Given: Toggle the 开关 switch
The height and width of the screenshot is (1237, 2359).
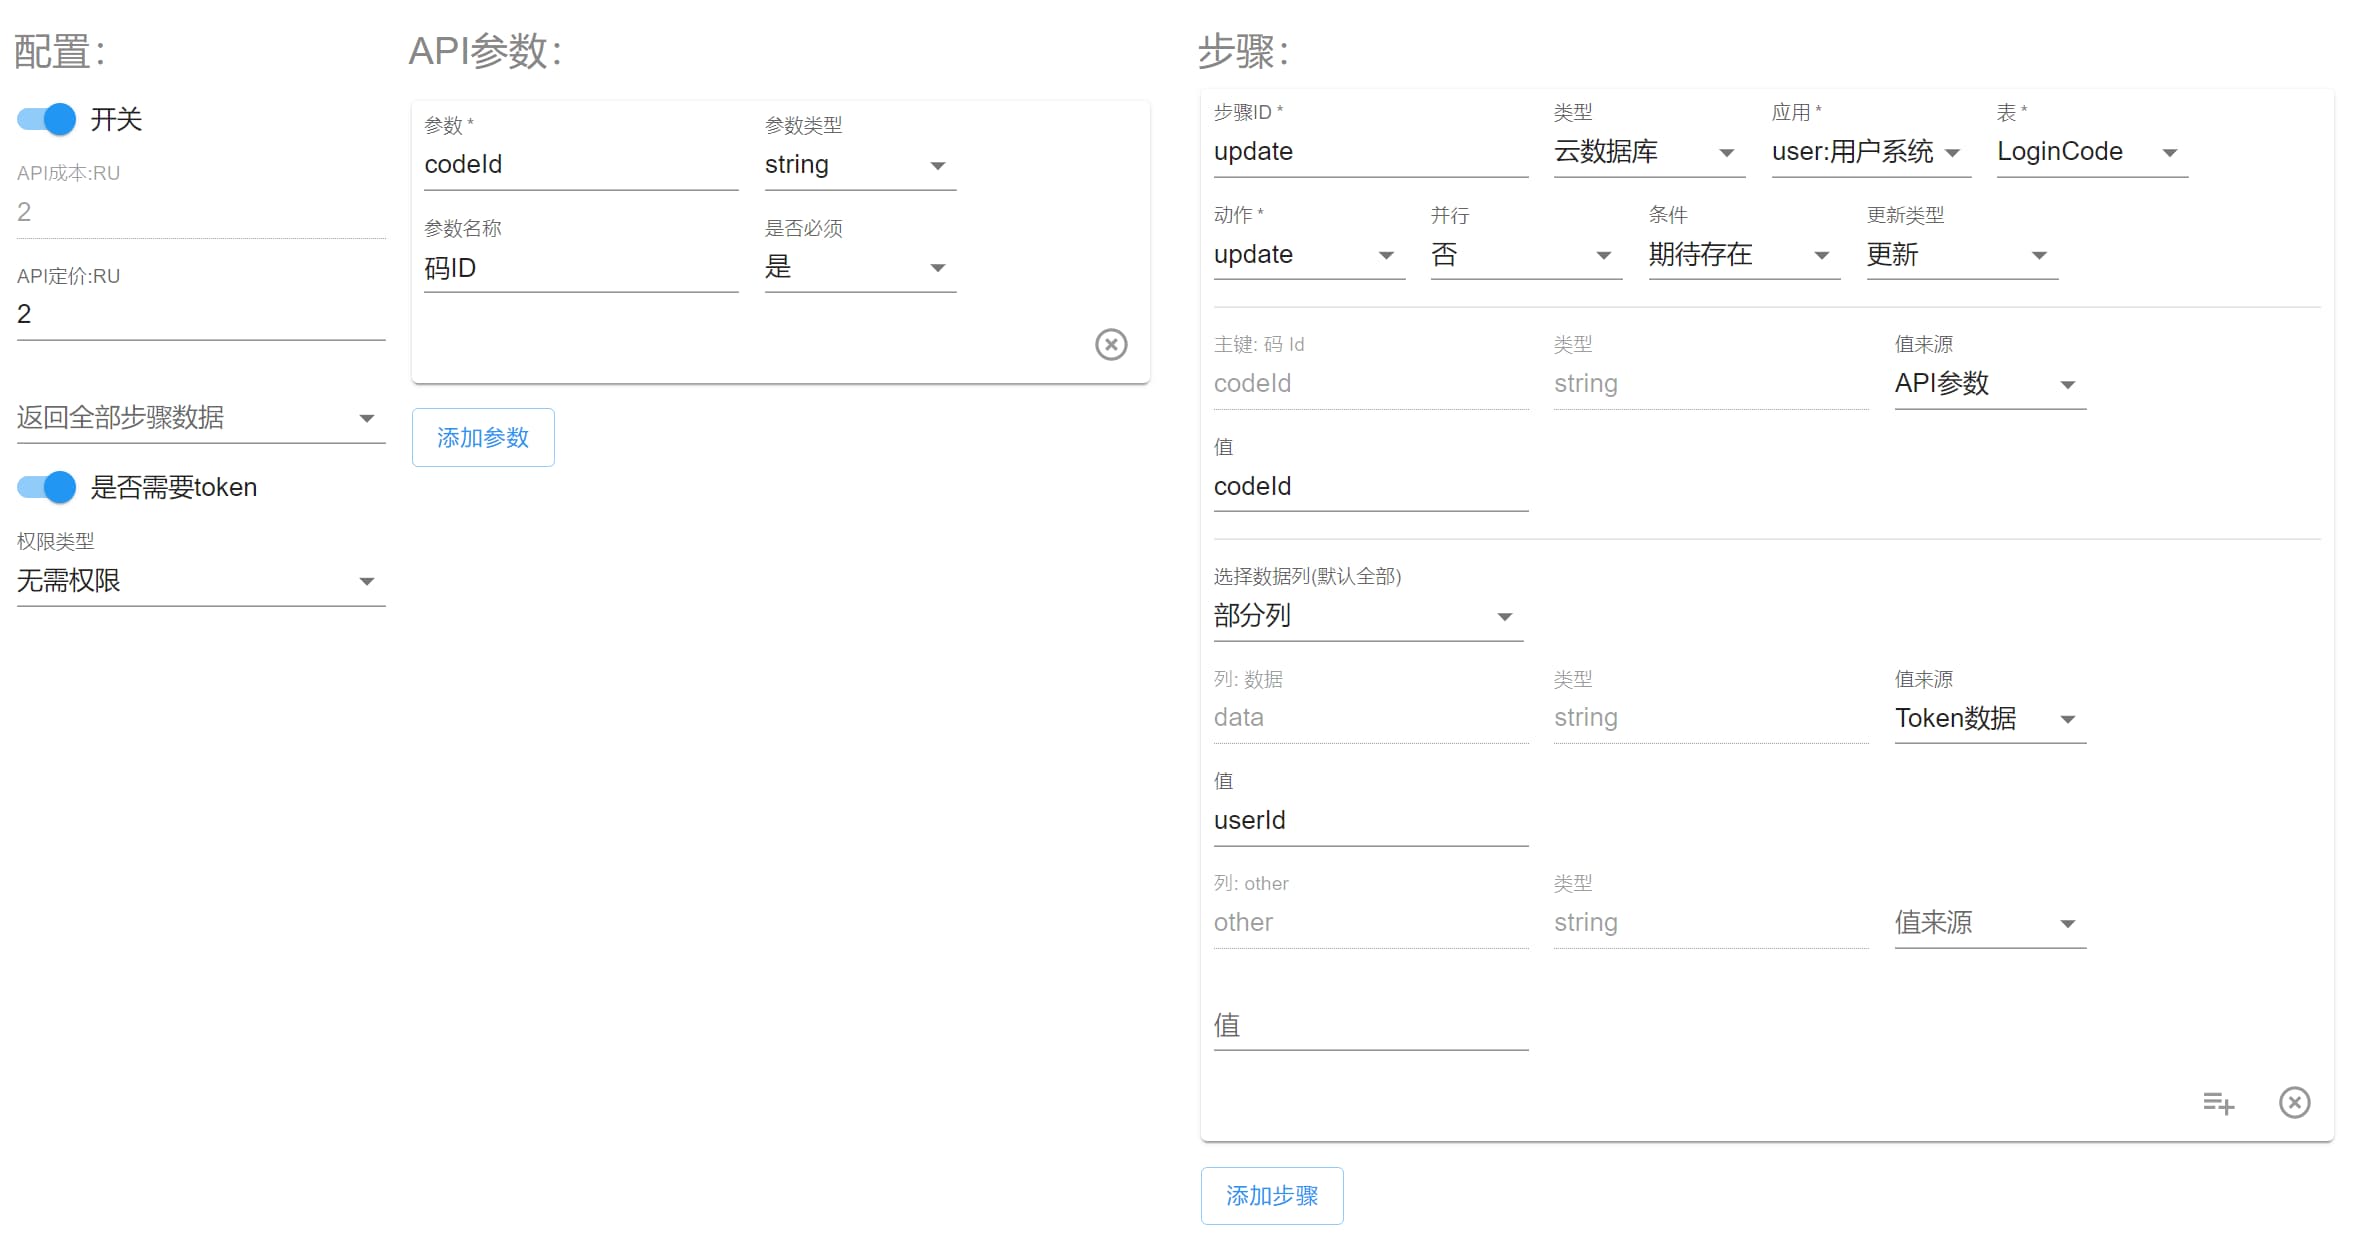Looking at the screenshot, I should point(47,119).
